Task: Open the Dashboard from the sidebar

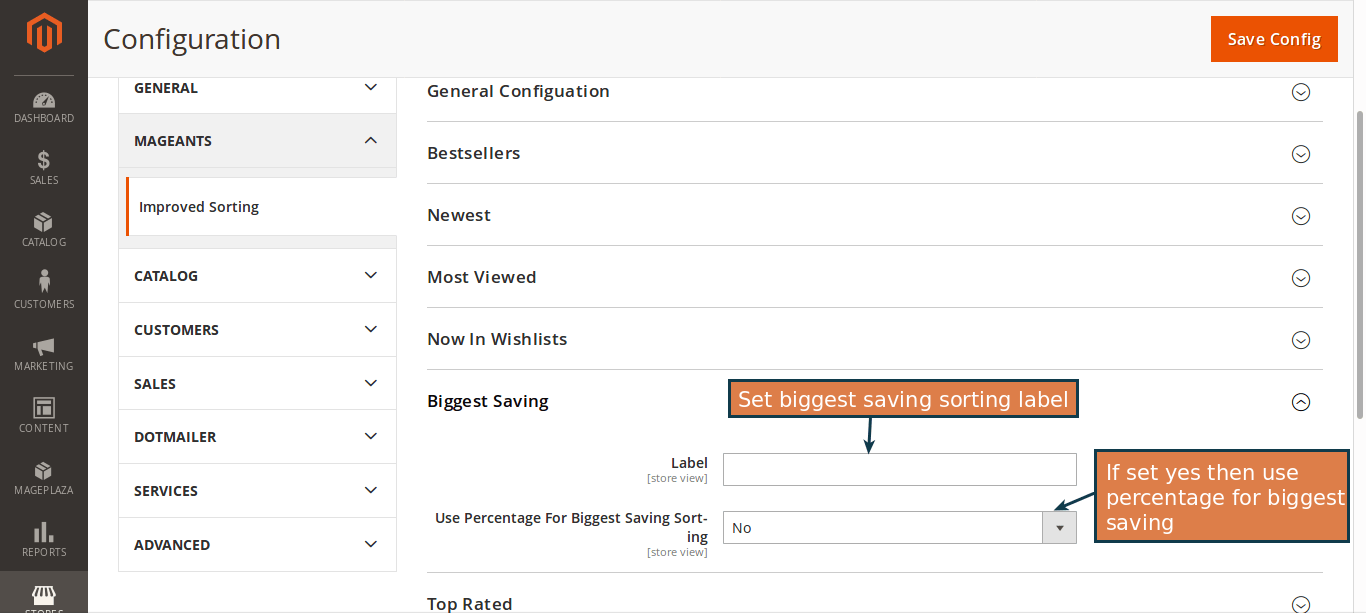Action: (43, 105)
